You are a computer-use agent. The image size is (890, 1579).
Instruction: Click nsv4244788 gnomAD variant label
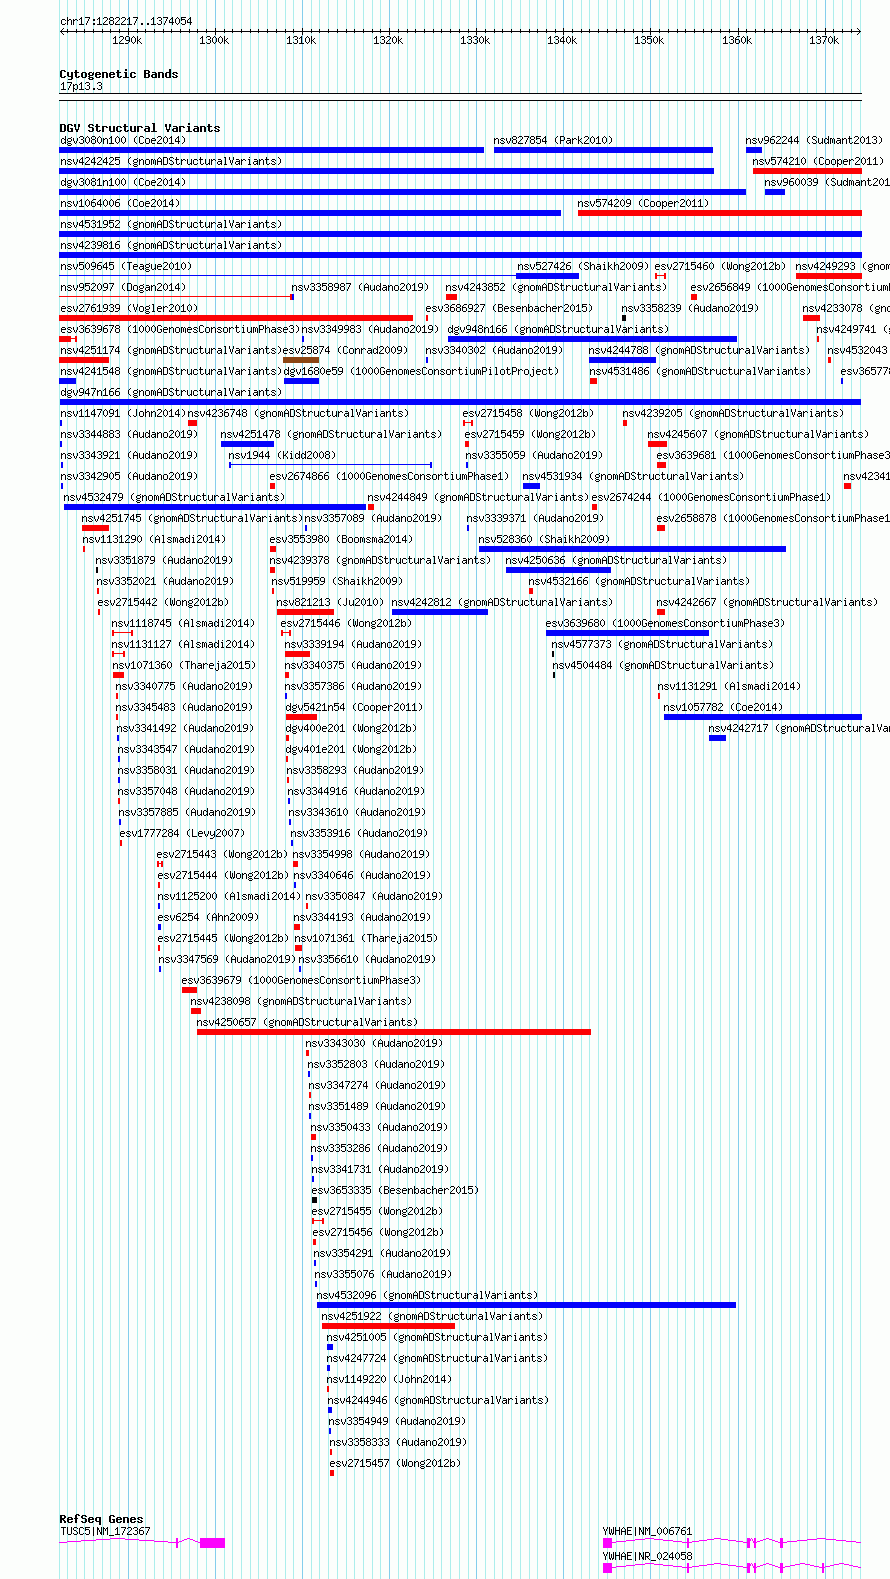click(x=700, y=350)
